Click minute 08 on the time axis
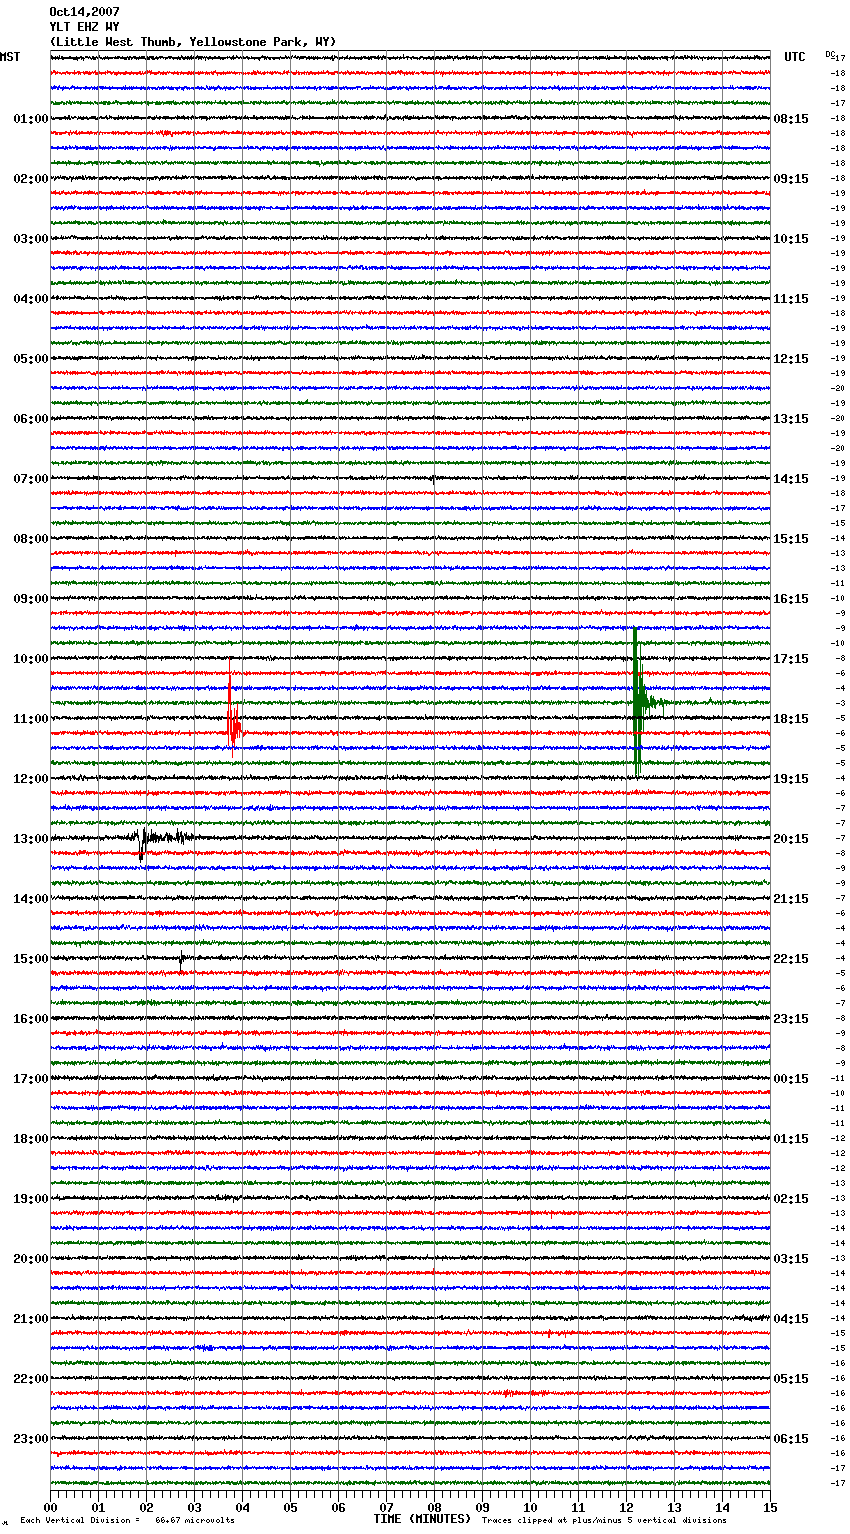Screen dimensions: 850x1534 click(434, 1507)
